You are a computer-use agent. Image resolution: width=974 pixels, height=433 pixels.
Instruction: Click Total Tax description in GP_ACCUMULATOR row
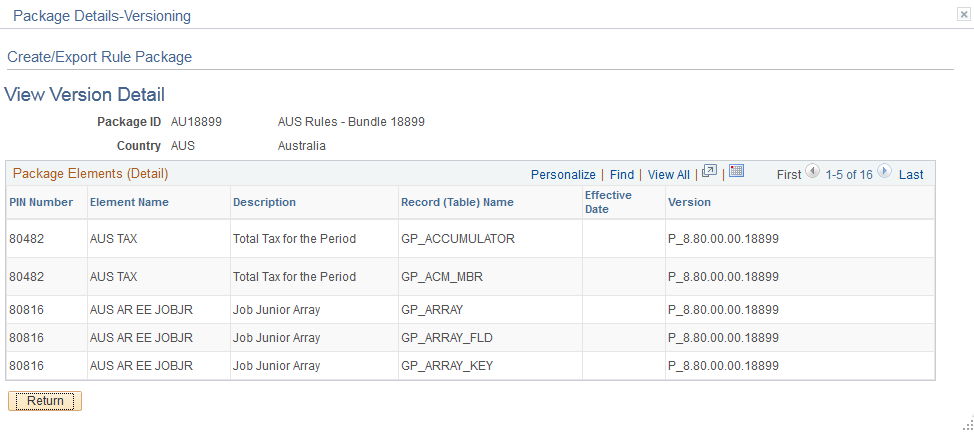(294, 239)
